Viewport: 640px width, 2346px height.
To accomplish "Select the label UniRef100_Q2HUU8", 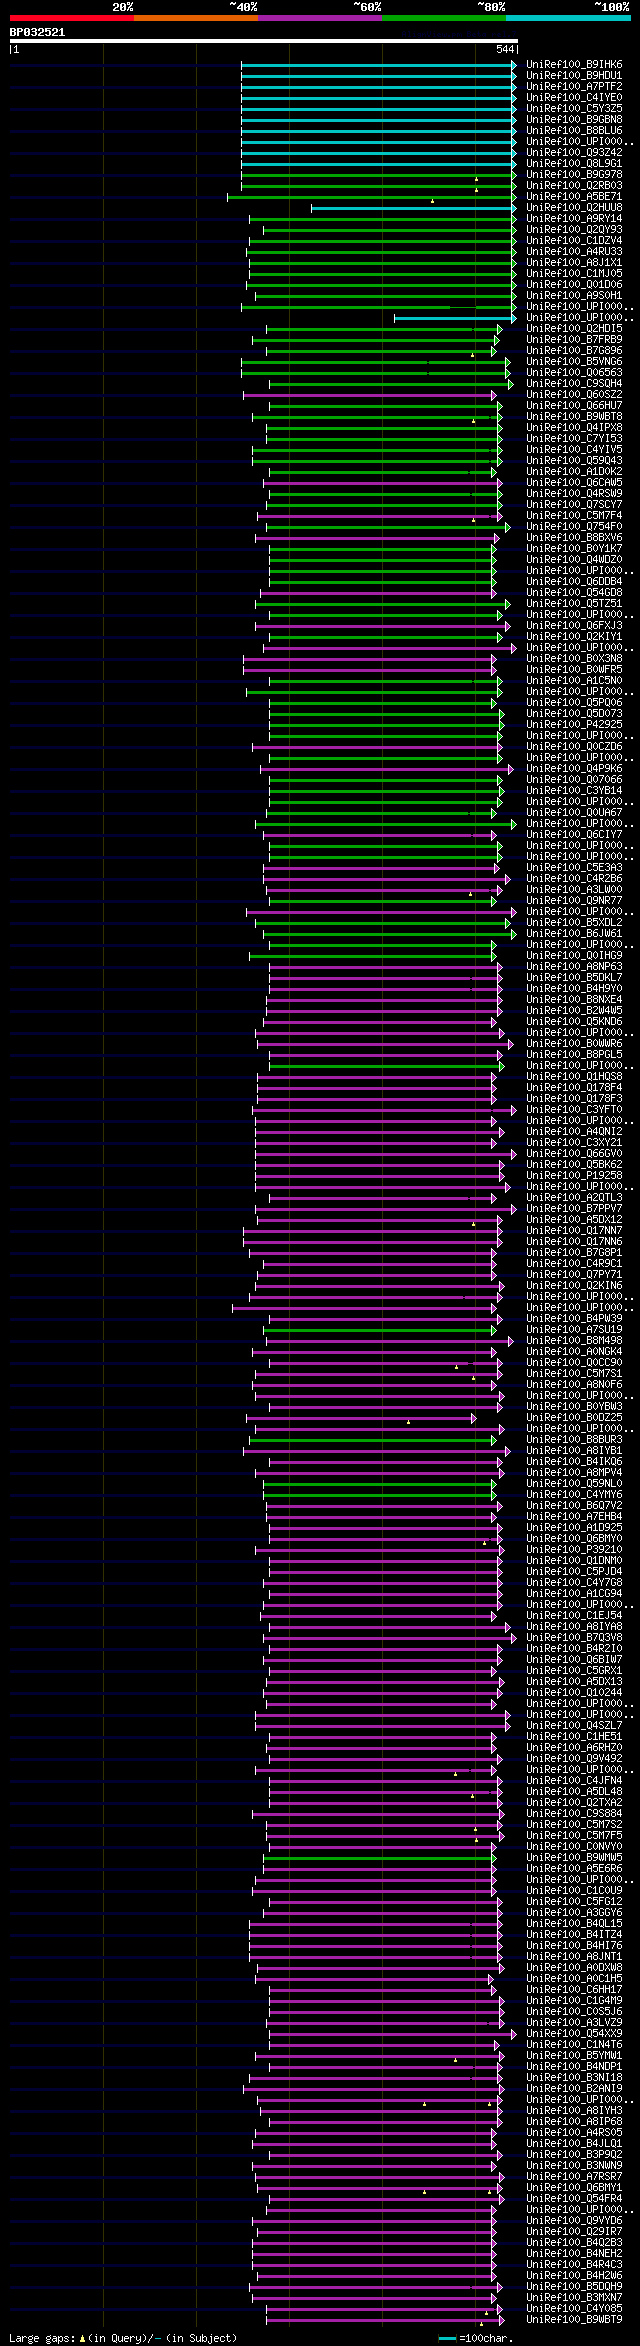I will pyautogui.click(x=574, y=207).
